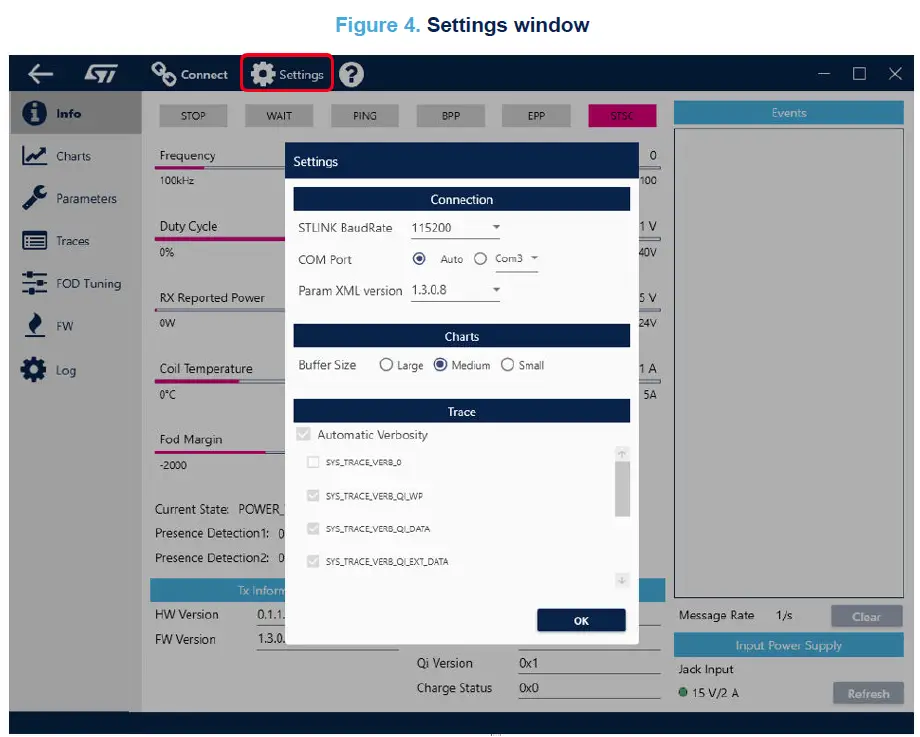Enable the SYS_TRACE_VERB_0 checkbox
920x737 pixels.
click(313, 462)
